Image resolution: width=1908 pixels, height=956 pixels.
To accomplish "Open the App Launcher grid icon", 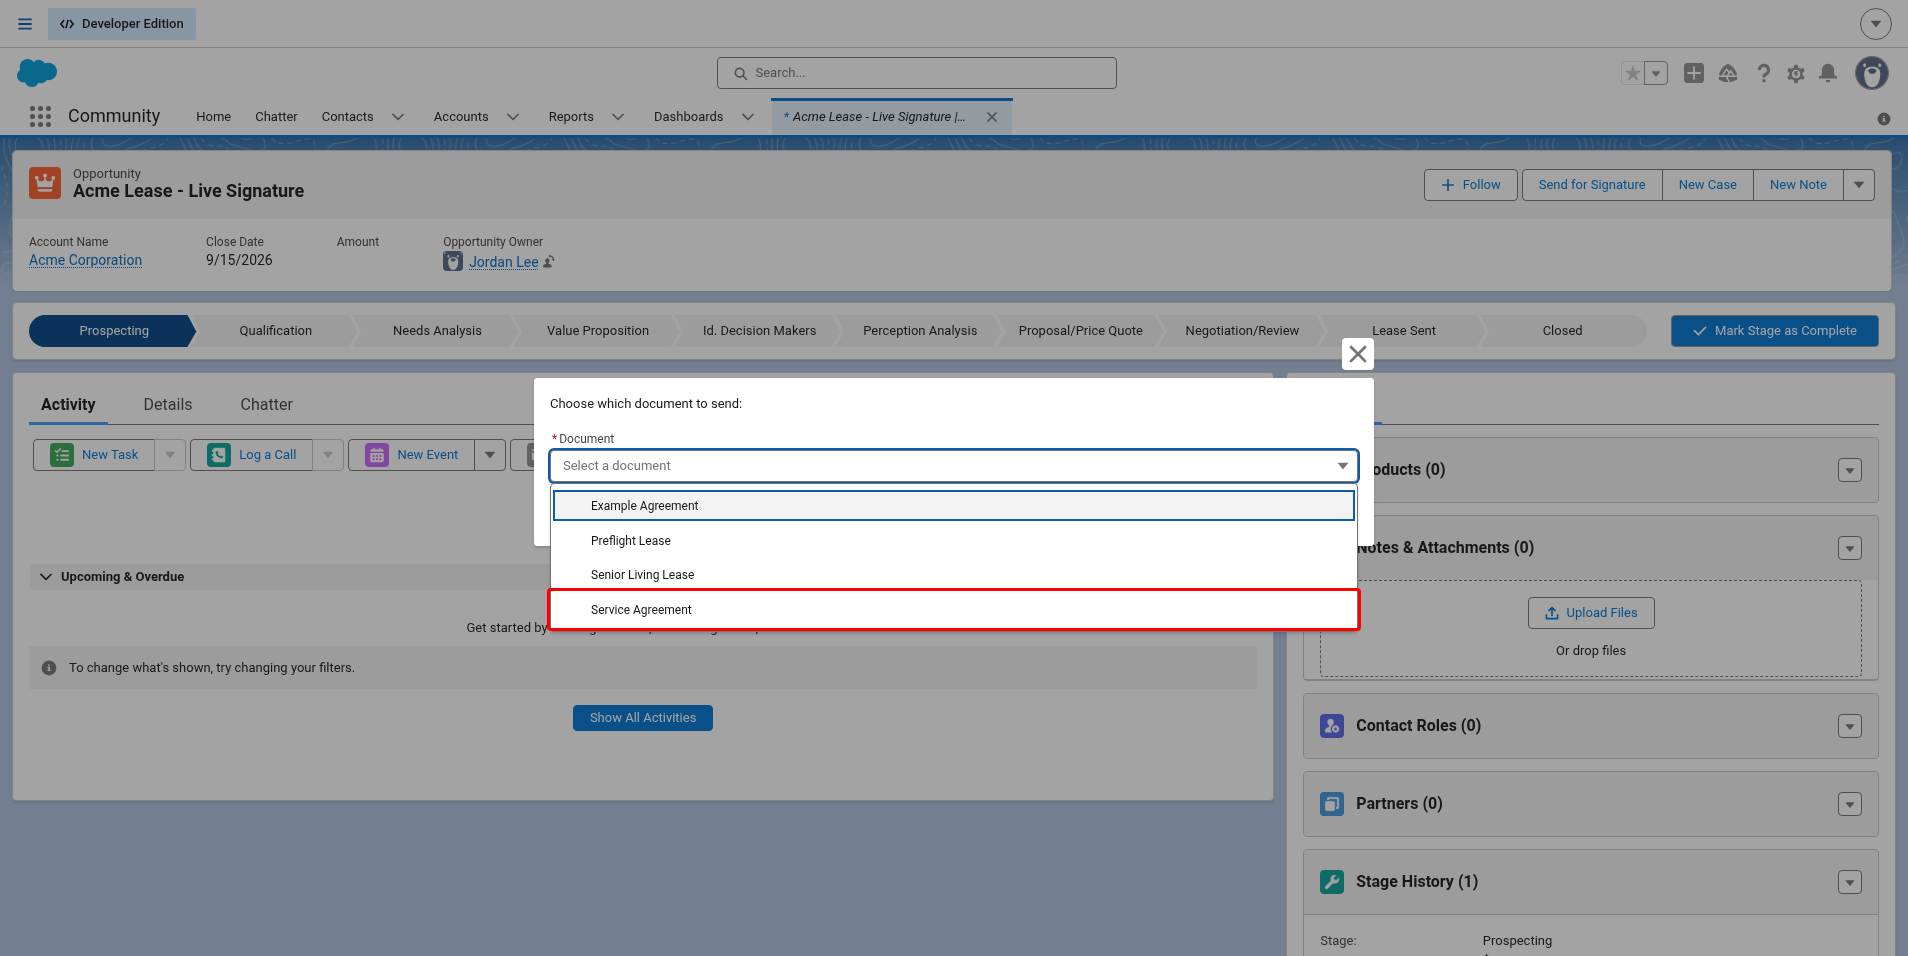I will coord(40,117).
